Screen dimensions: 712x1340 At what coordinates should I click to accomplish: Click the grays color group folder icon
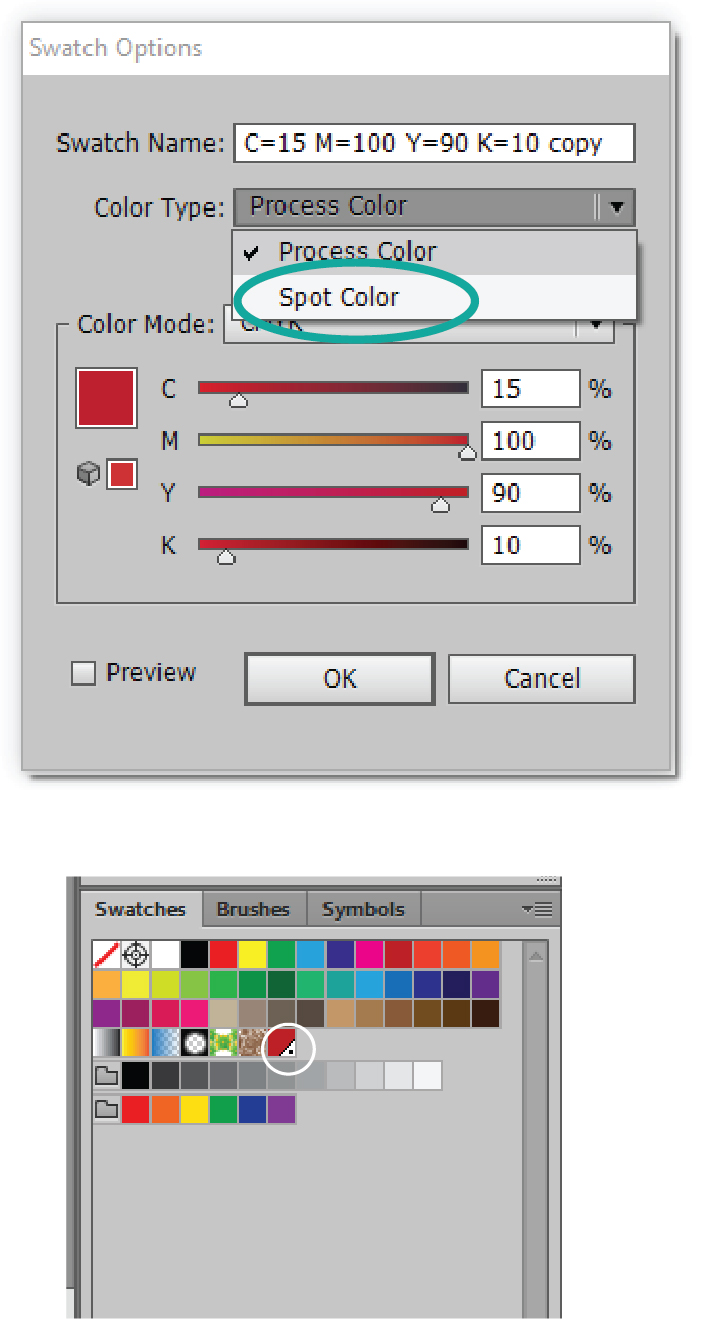106,1076
